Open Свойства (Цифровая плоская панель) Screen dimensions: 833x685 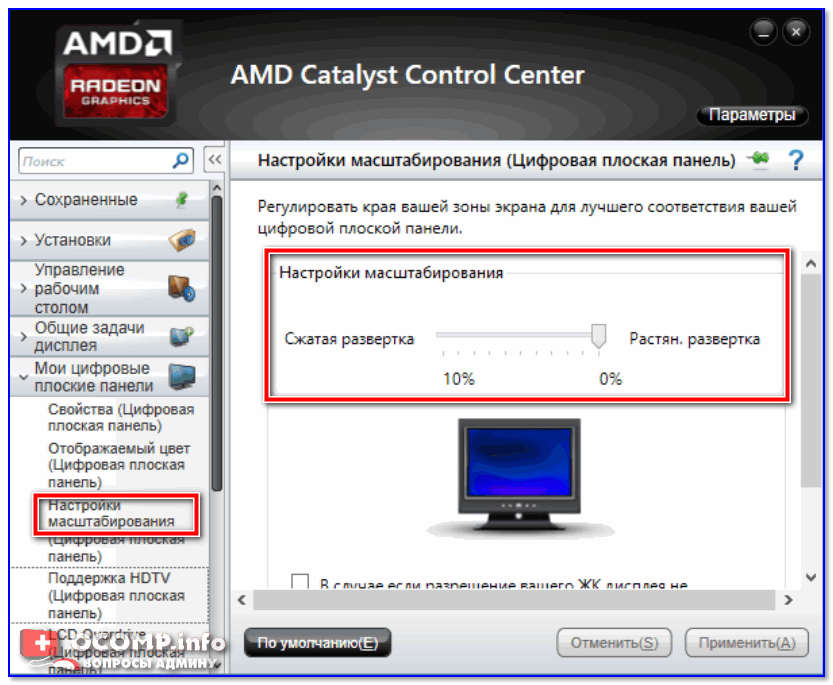pyautogui.click(x=121, y=417)
